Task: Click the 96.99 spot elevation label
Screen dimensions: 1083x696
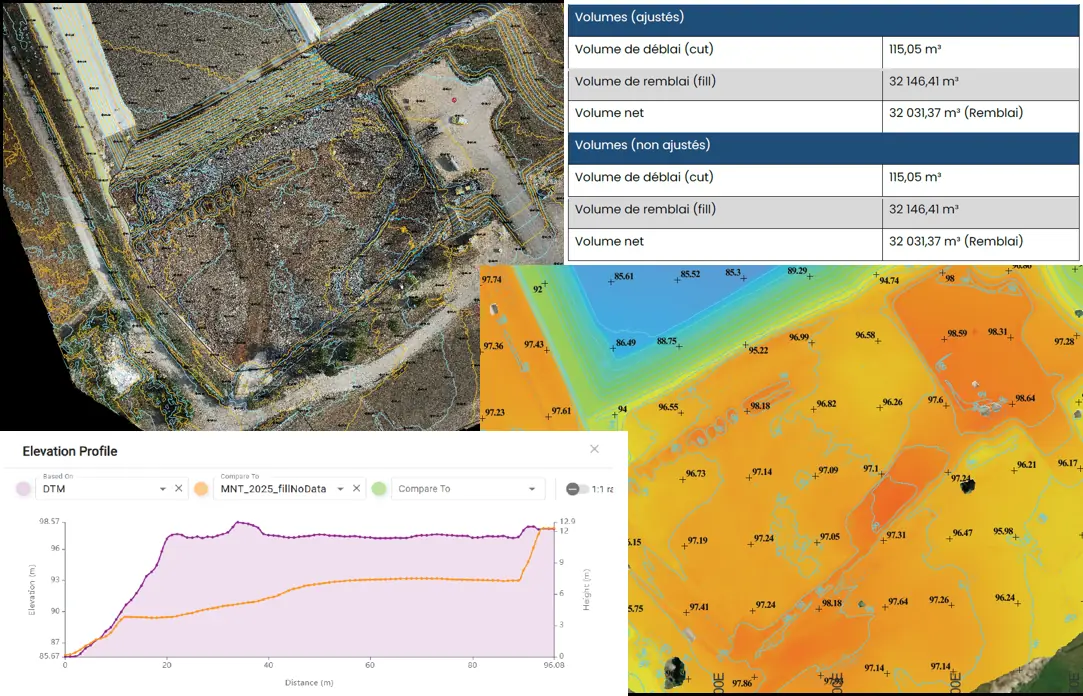Action: pyautogui.click(x=798, y=337)
